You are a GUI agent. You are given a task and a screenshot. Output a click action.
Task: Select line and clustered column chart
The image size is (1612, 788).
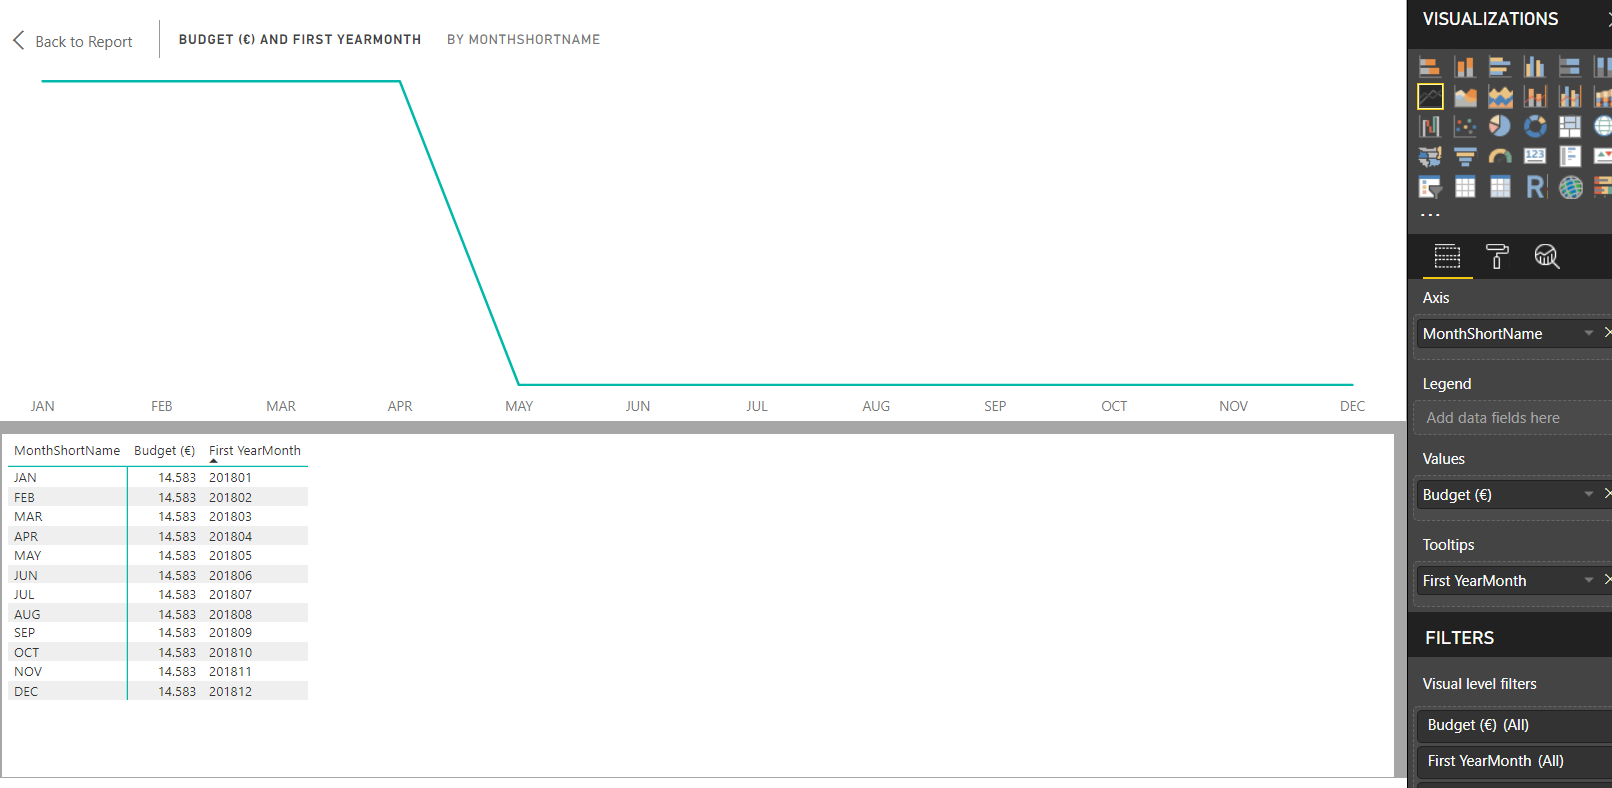1570,97
